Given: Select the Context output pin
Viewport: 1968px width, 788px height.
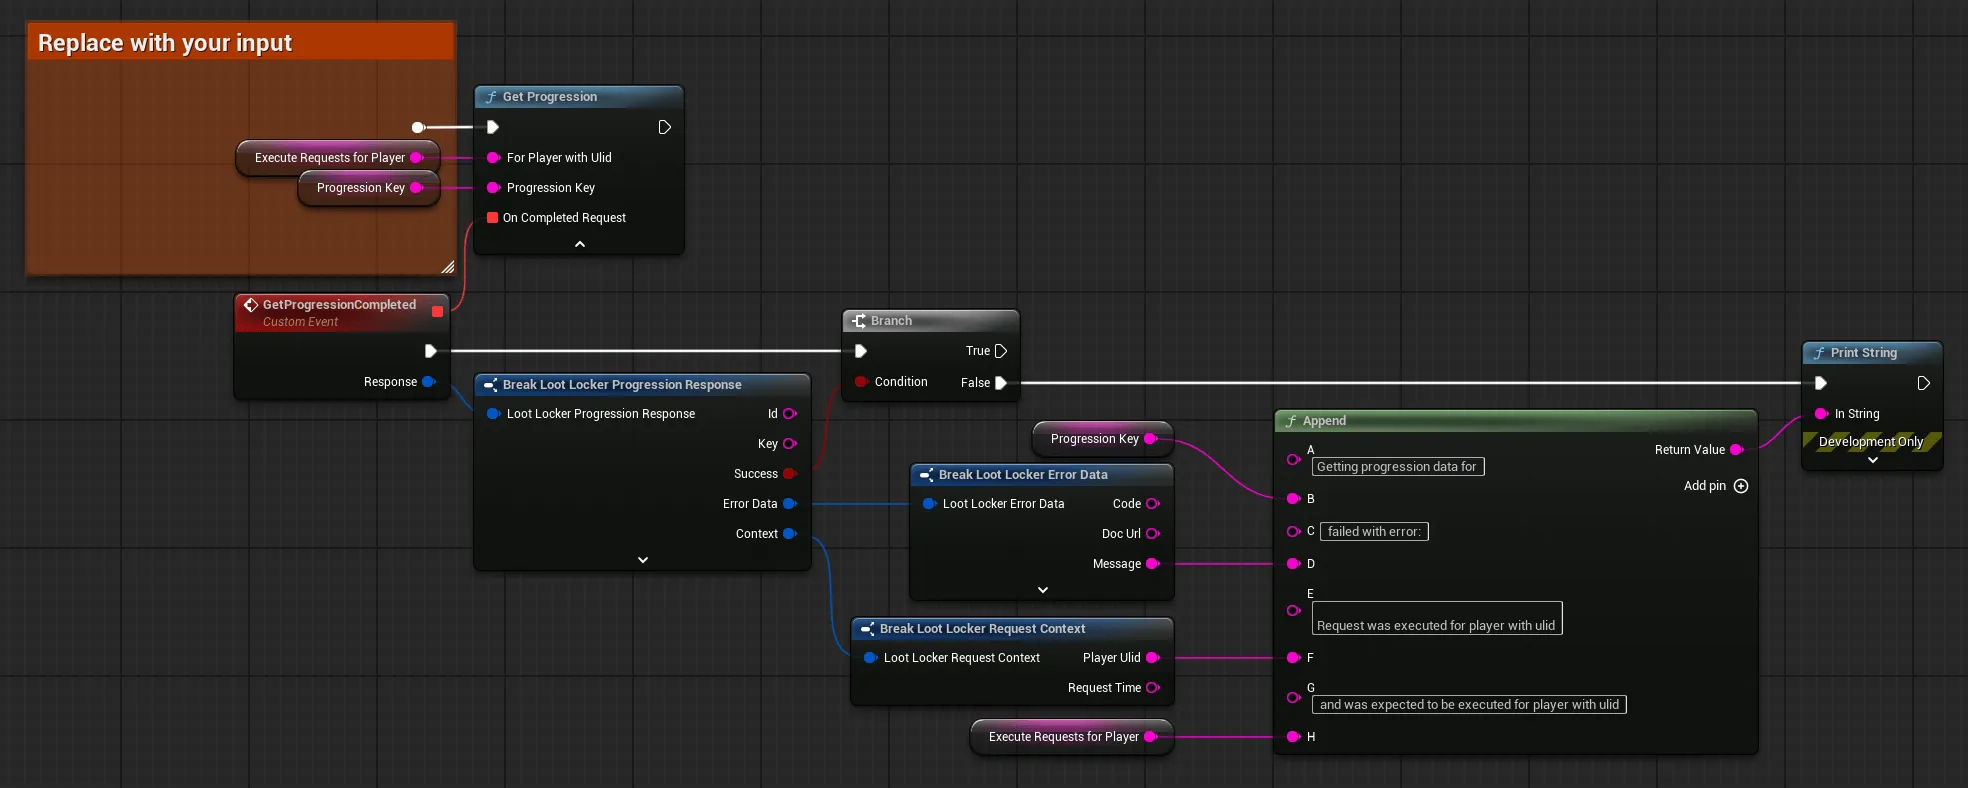Looking at the screenshot, I should point(790,534).
